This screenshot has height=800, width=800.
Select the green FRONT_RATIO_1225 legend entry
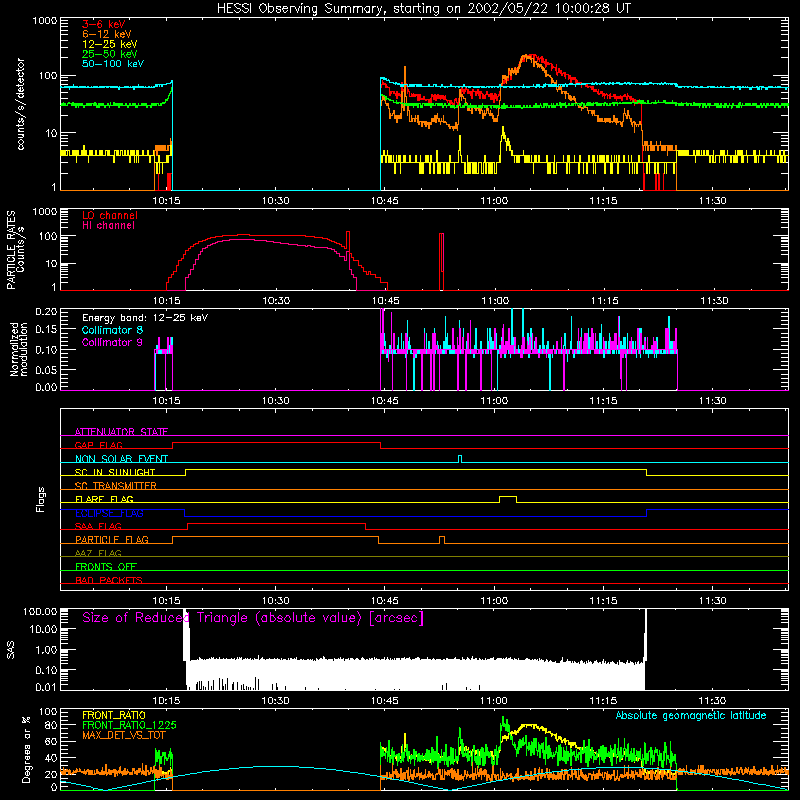(129, 725)
